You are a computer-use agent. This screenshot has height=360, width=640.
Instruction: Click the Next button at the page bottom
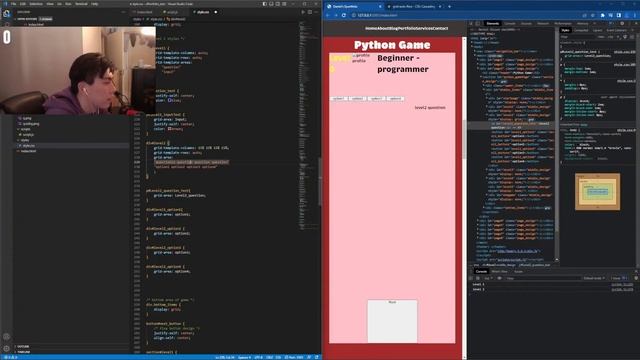click(392, 321)
